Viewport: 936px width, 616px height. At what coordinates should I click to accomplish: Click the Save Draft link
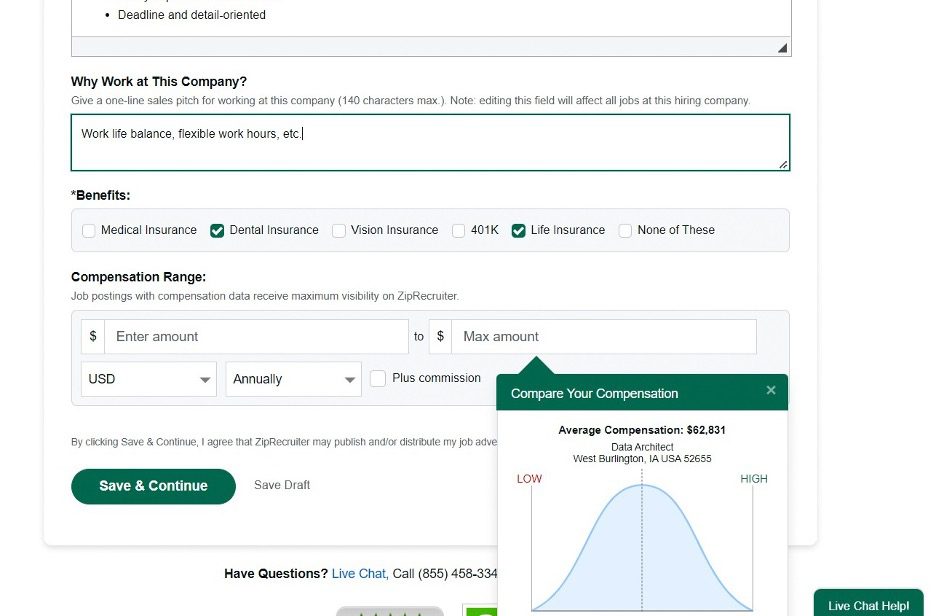[282, 485]
